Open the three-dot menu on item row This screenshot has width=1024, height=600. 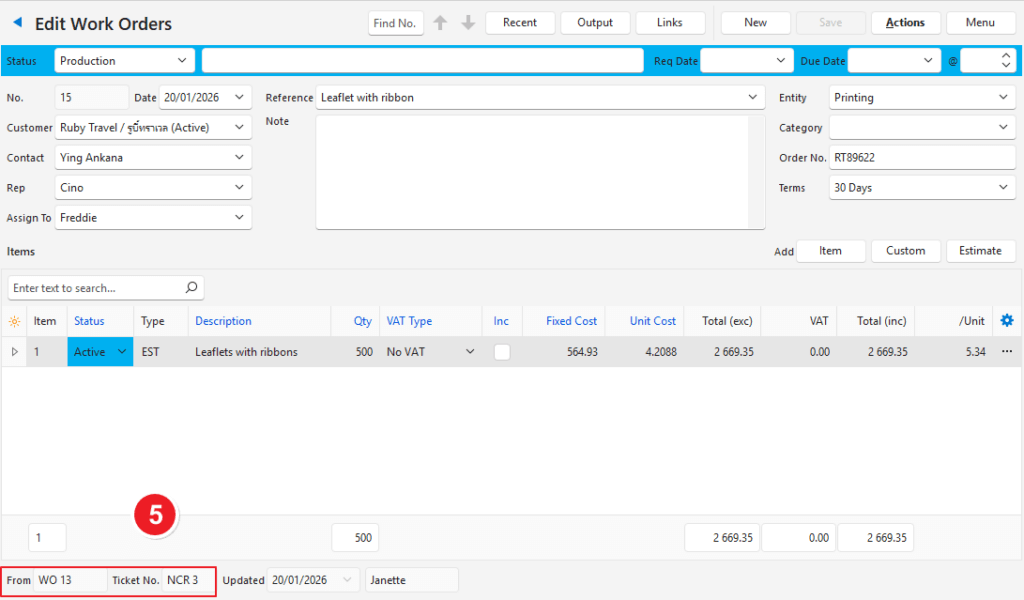point(1006,352)
